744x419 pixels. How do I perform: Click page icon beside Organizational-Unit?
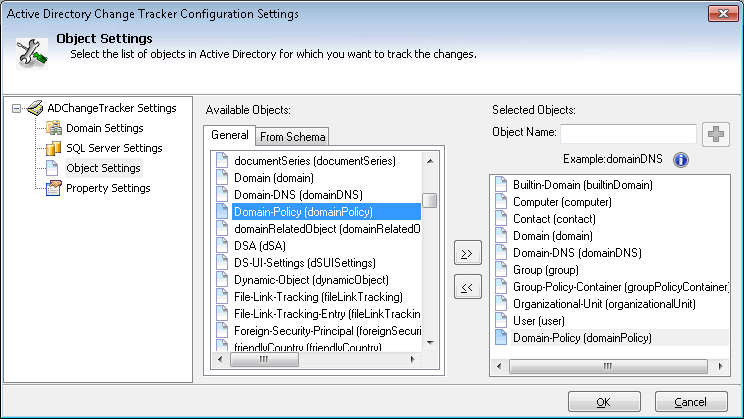tap(501, 304)
